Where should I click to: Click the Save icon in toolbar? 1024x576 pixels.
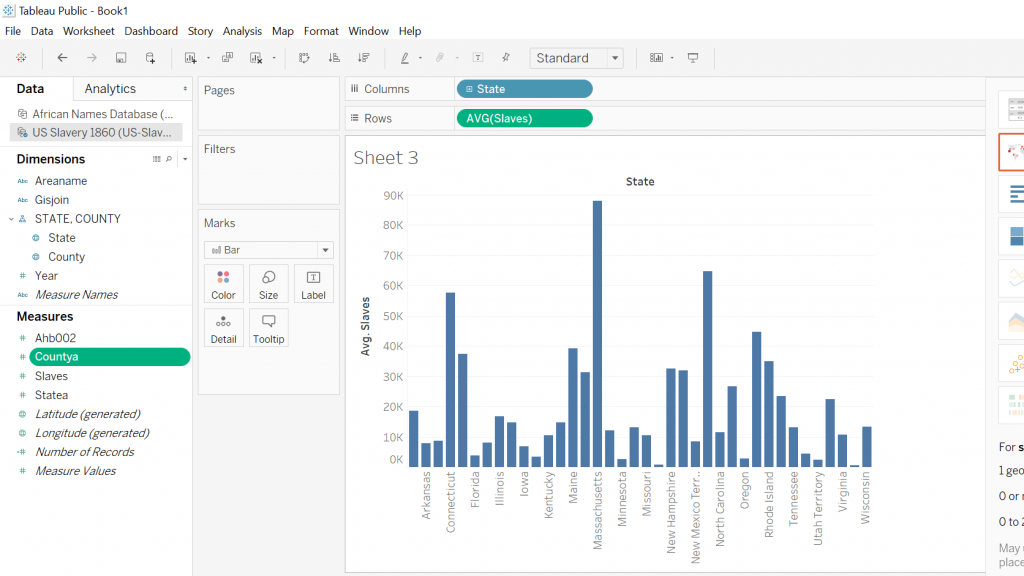[121, 58]
